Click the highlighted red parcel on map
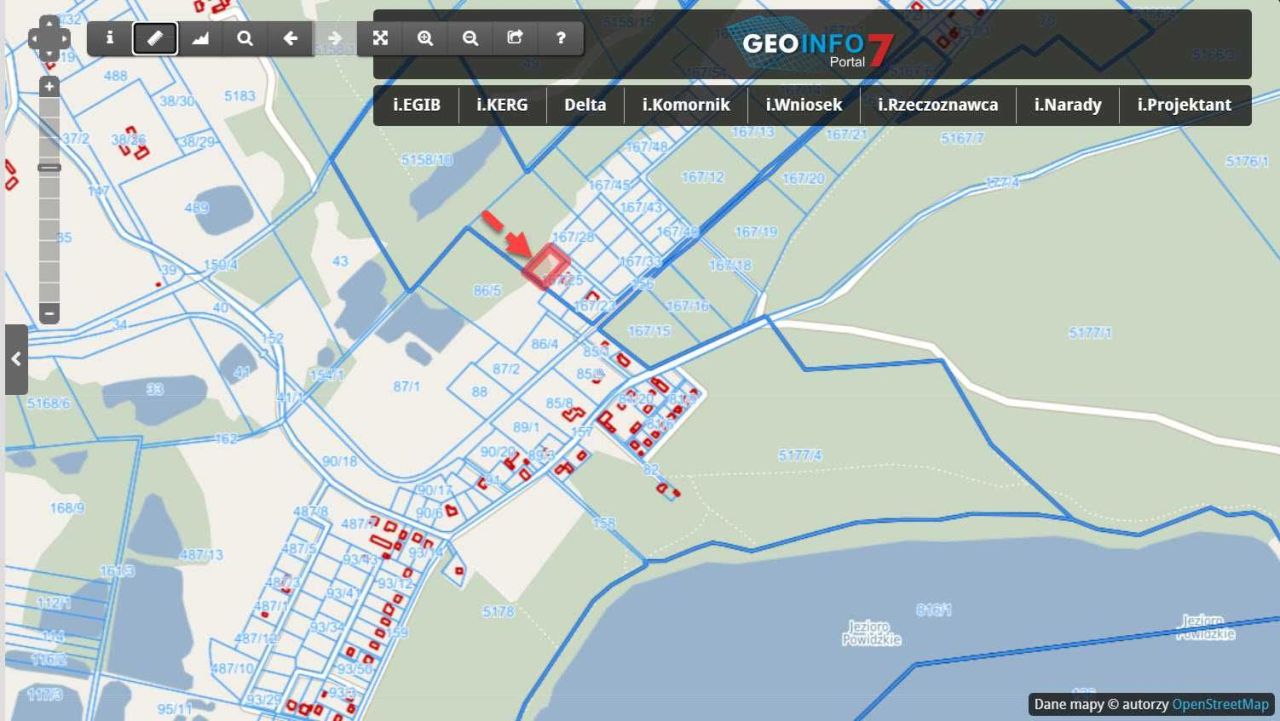This screenshot has height=721, width=1280. coord(545,267)
